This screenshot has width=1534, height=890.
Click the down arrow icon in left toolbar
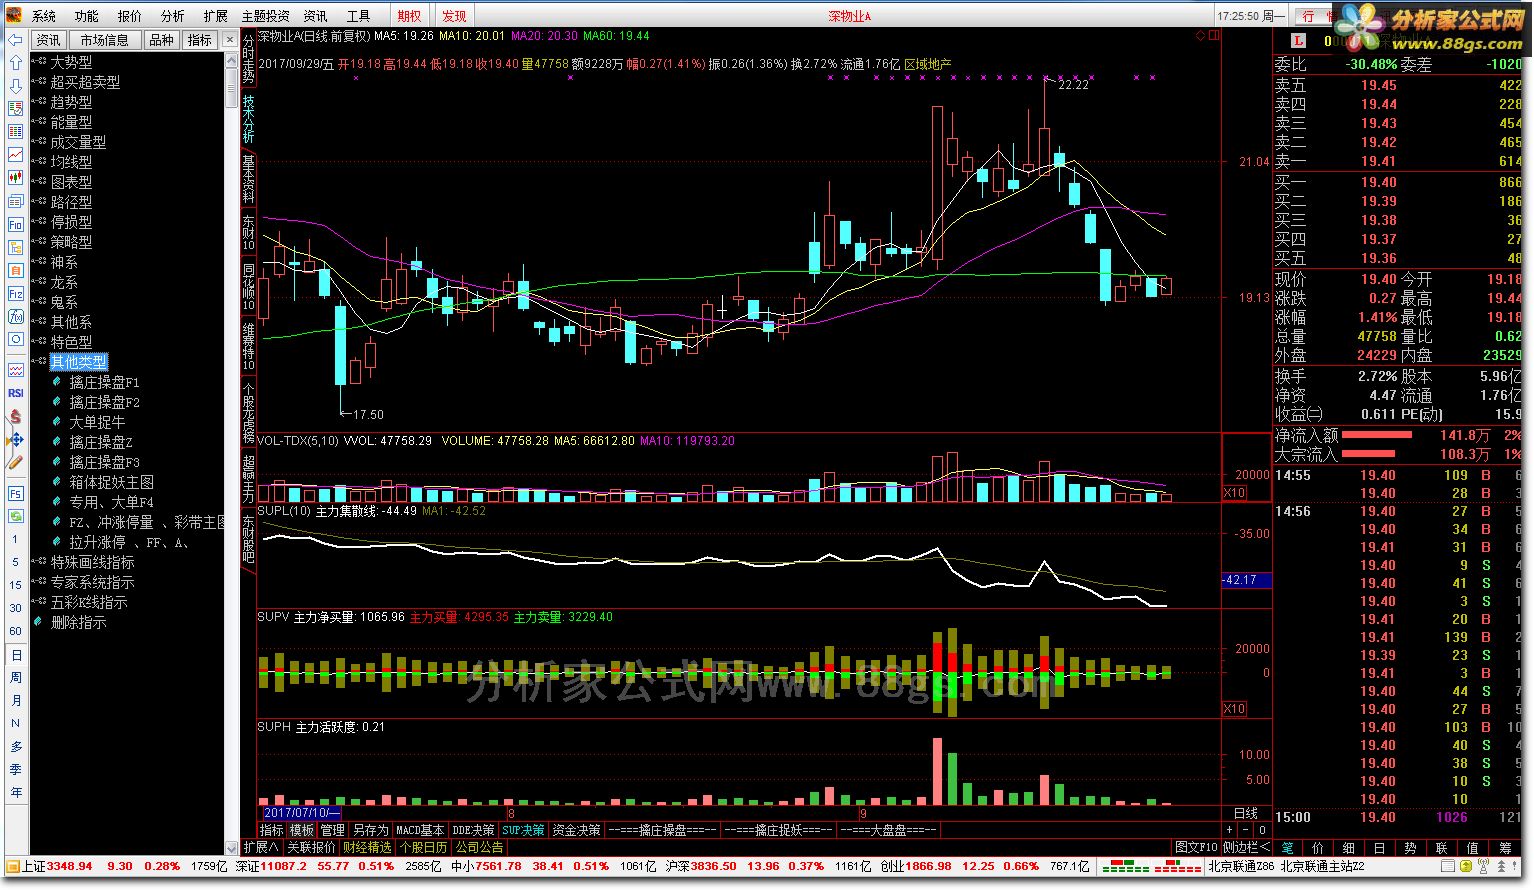pyautogui.click(x=15, y=85)
